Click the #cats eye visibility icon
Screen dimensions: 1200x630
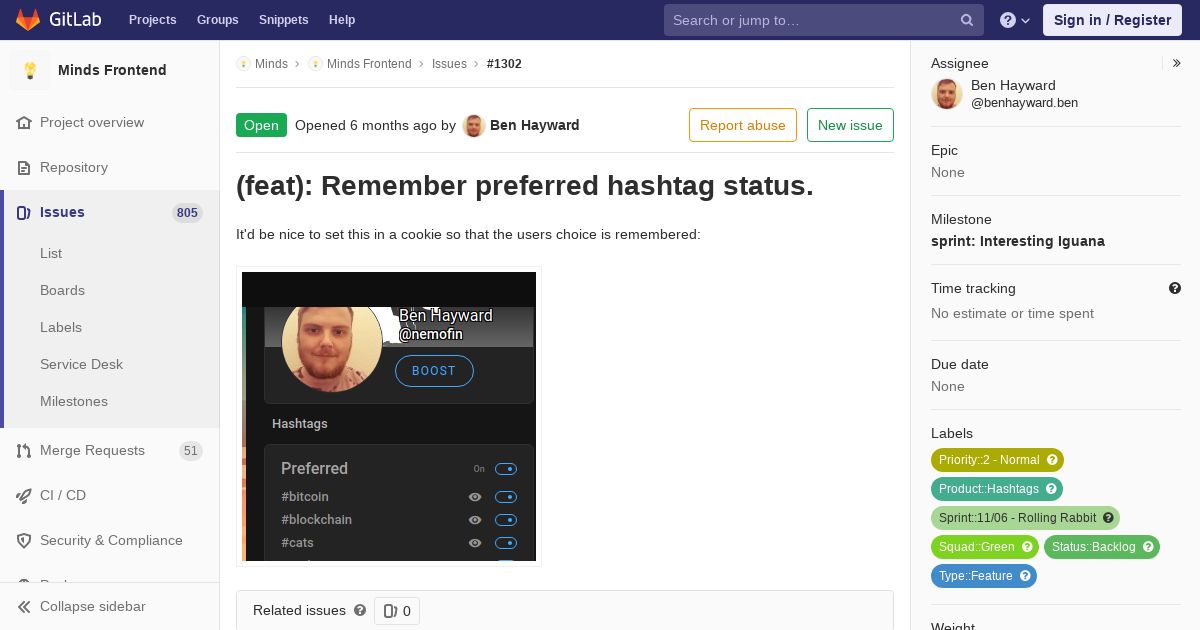[475, 543]
